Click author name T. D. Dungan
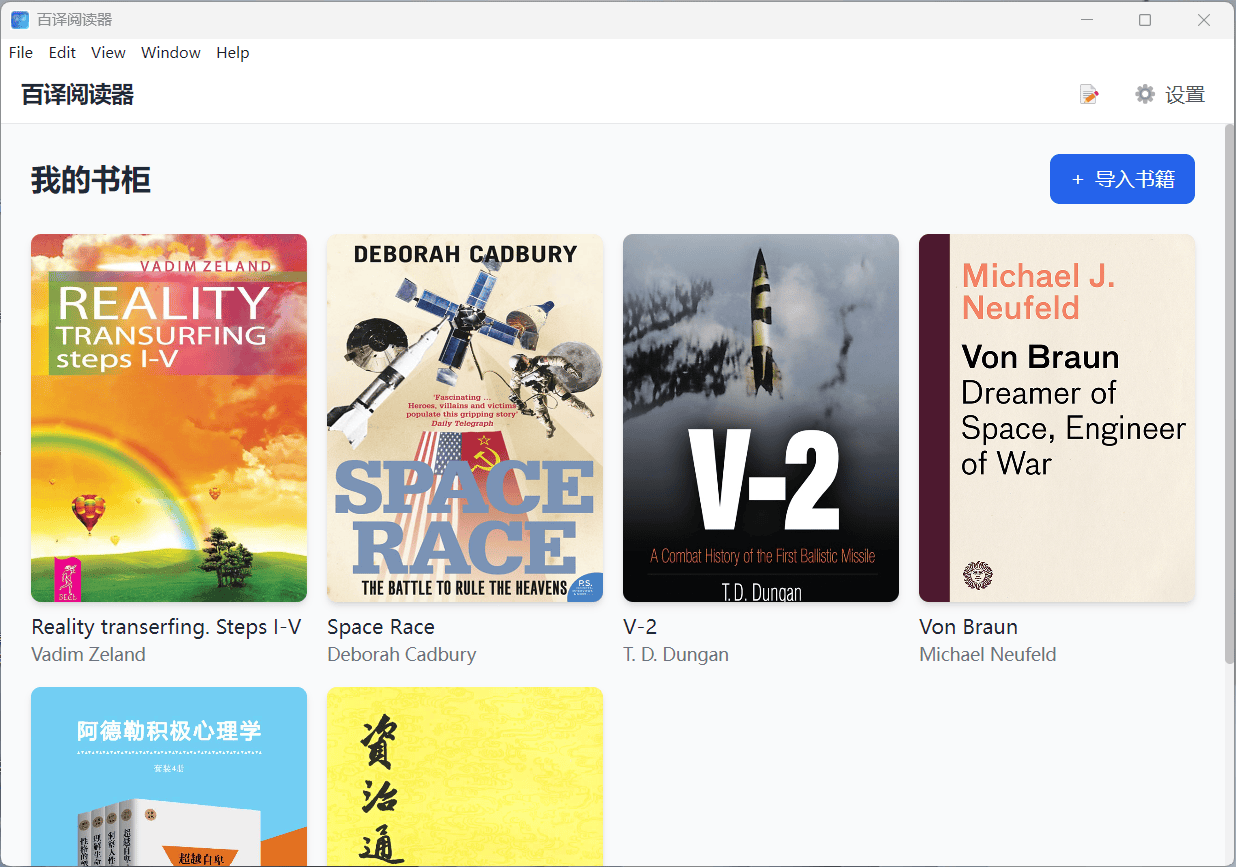This screenshot has height=867, width=1236. (676, 654)
